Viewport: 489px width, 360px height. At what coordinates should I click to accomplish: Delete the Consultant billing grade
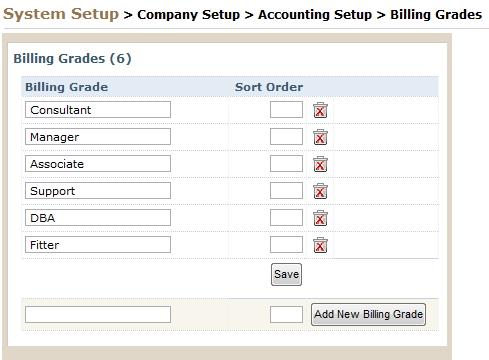320,110
